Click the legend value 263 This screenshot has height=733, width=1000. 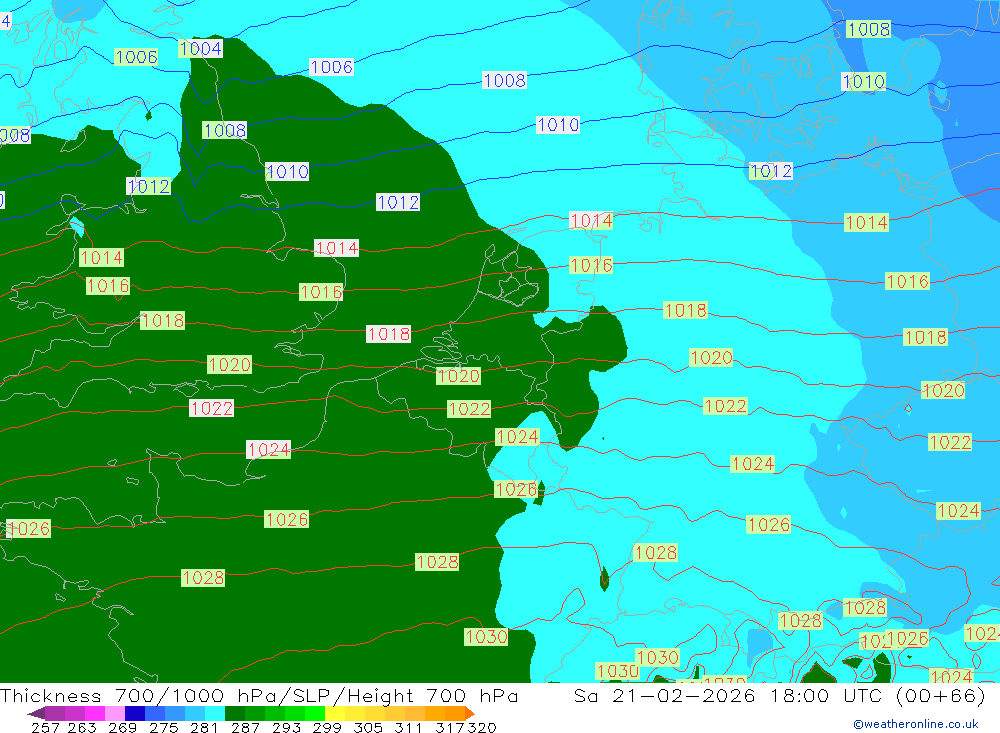pos(82,727)
